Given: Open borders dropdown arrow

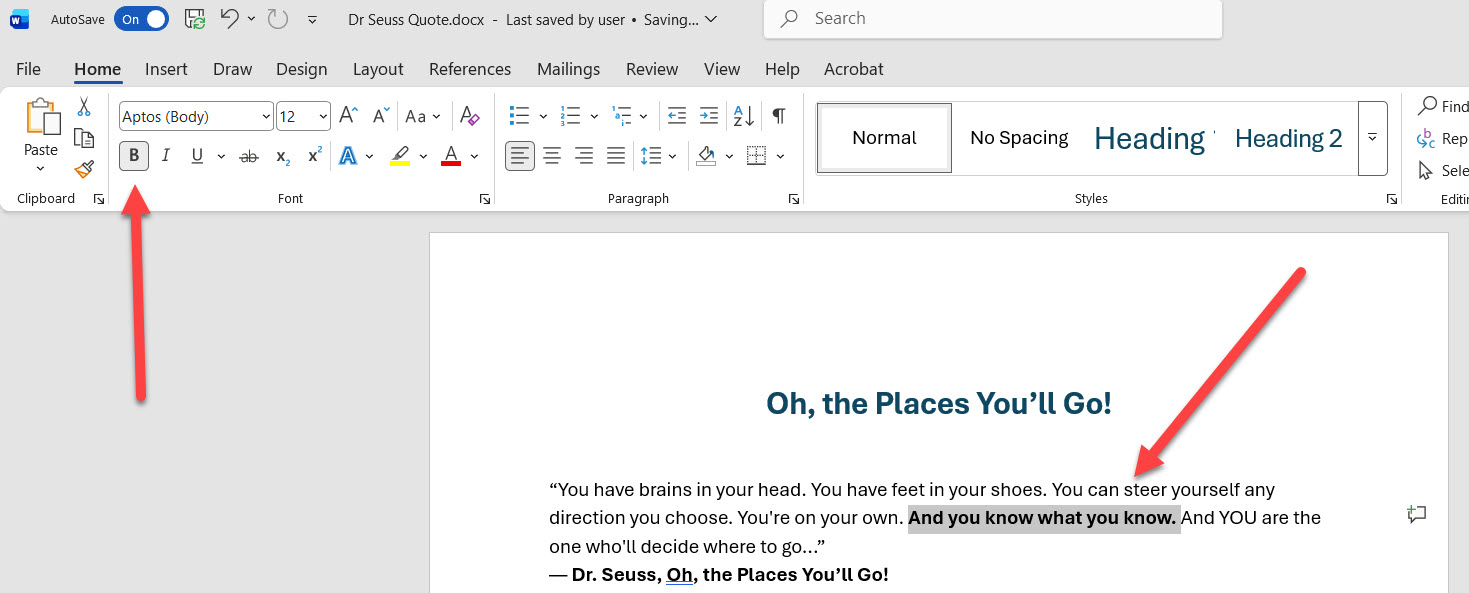Looking at the screenshot, I should pyautogui.click(x=780, y=157).
